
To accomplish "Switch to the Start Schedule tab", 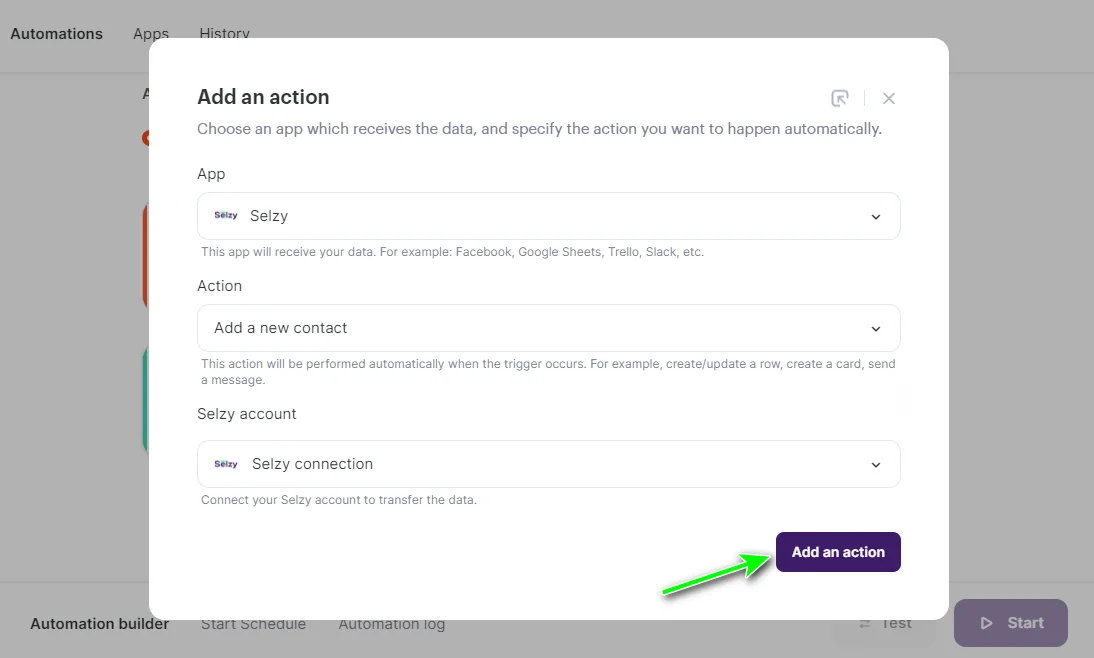I will point(253,623).
